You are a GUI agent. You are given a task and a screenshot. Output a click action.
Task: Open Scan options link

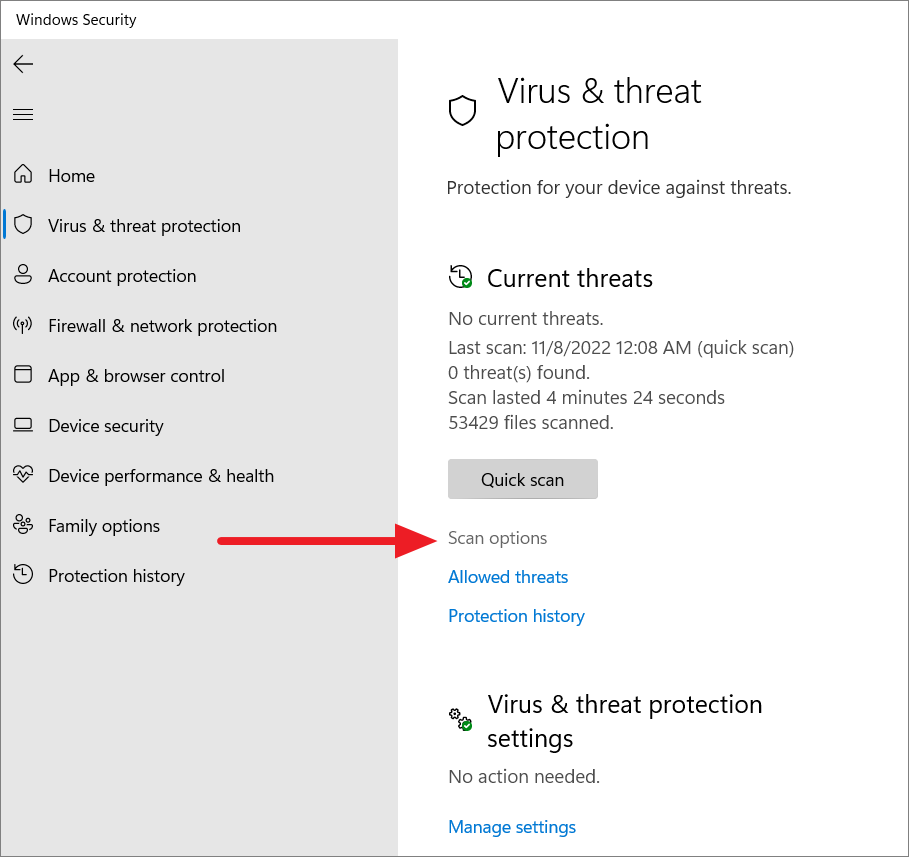[497, 538]
